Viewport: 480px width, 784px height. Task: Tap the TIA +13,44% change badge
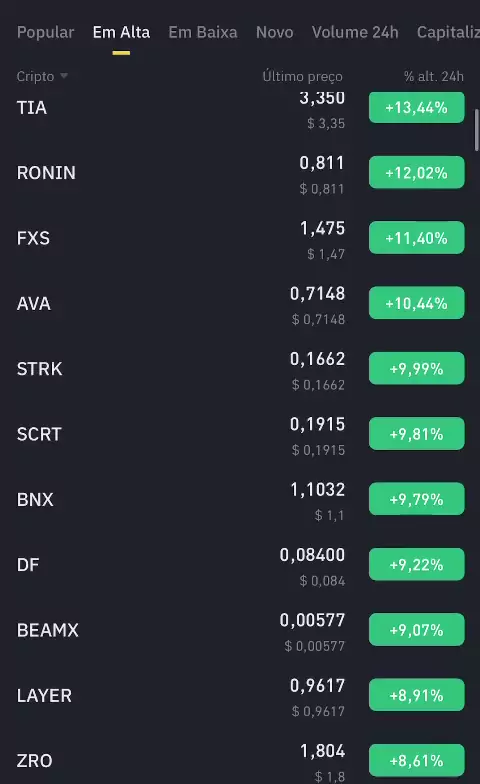(x=416, y=108)
